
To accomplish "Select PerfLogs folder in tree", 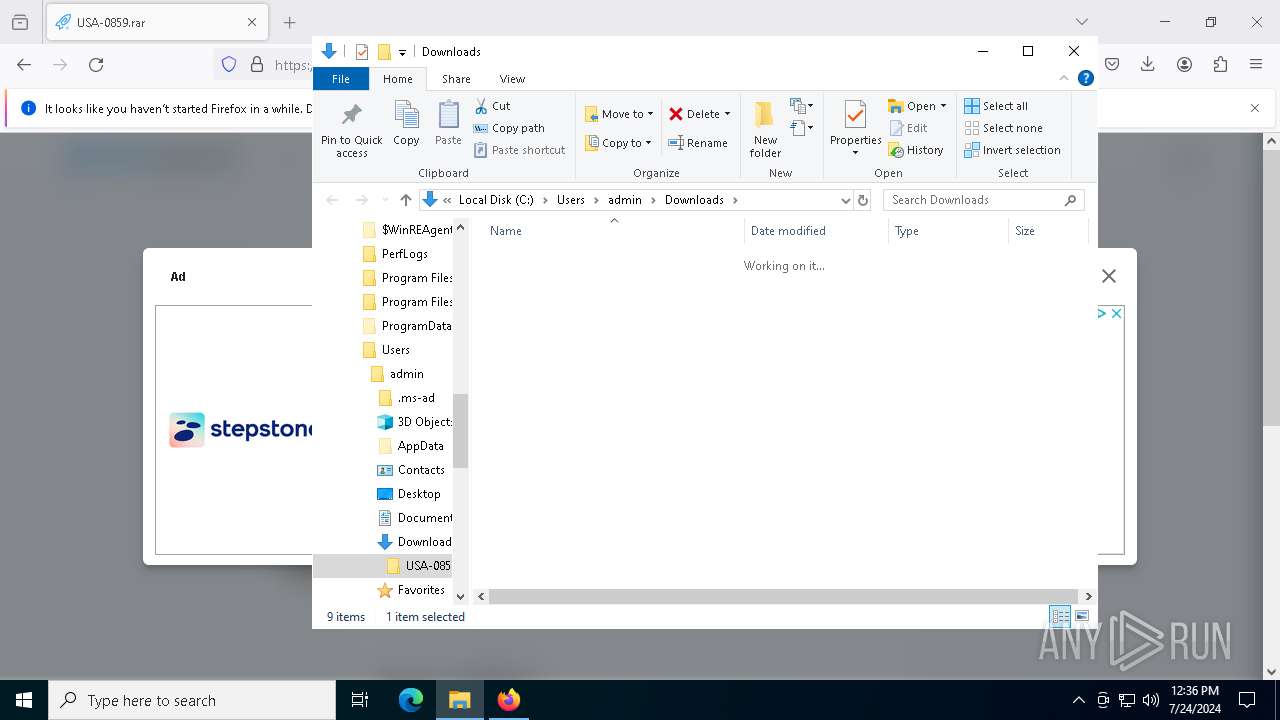I will [404, 254].
